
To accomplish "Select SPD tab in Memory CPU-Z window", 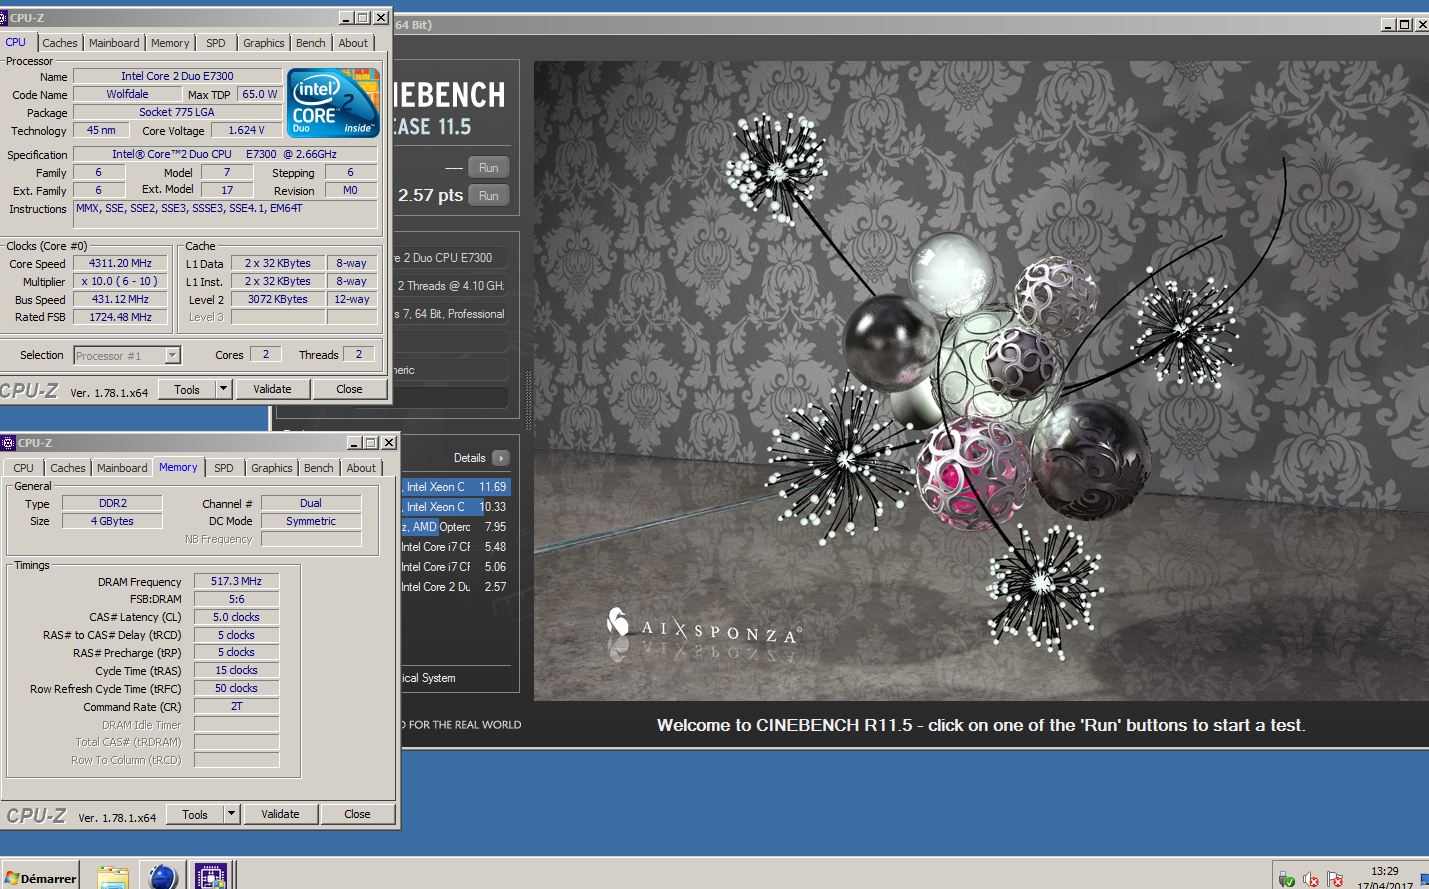I will click(224, 468).
